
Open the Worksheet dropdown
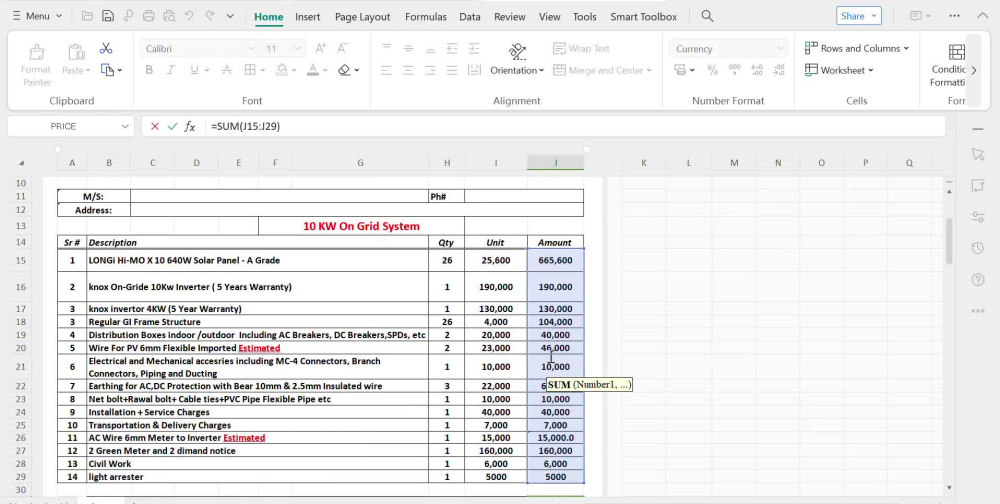point(839,70)
